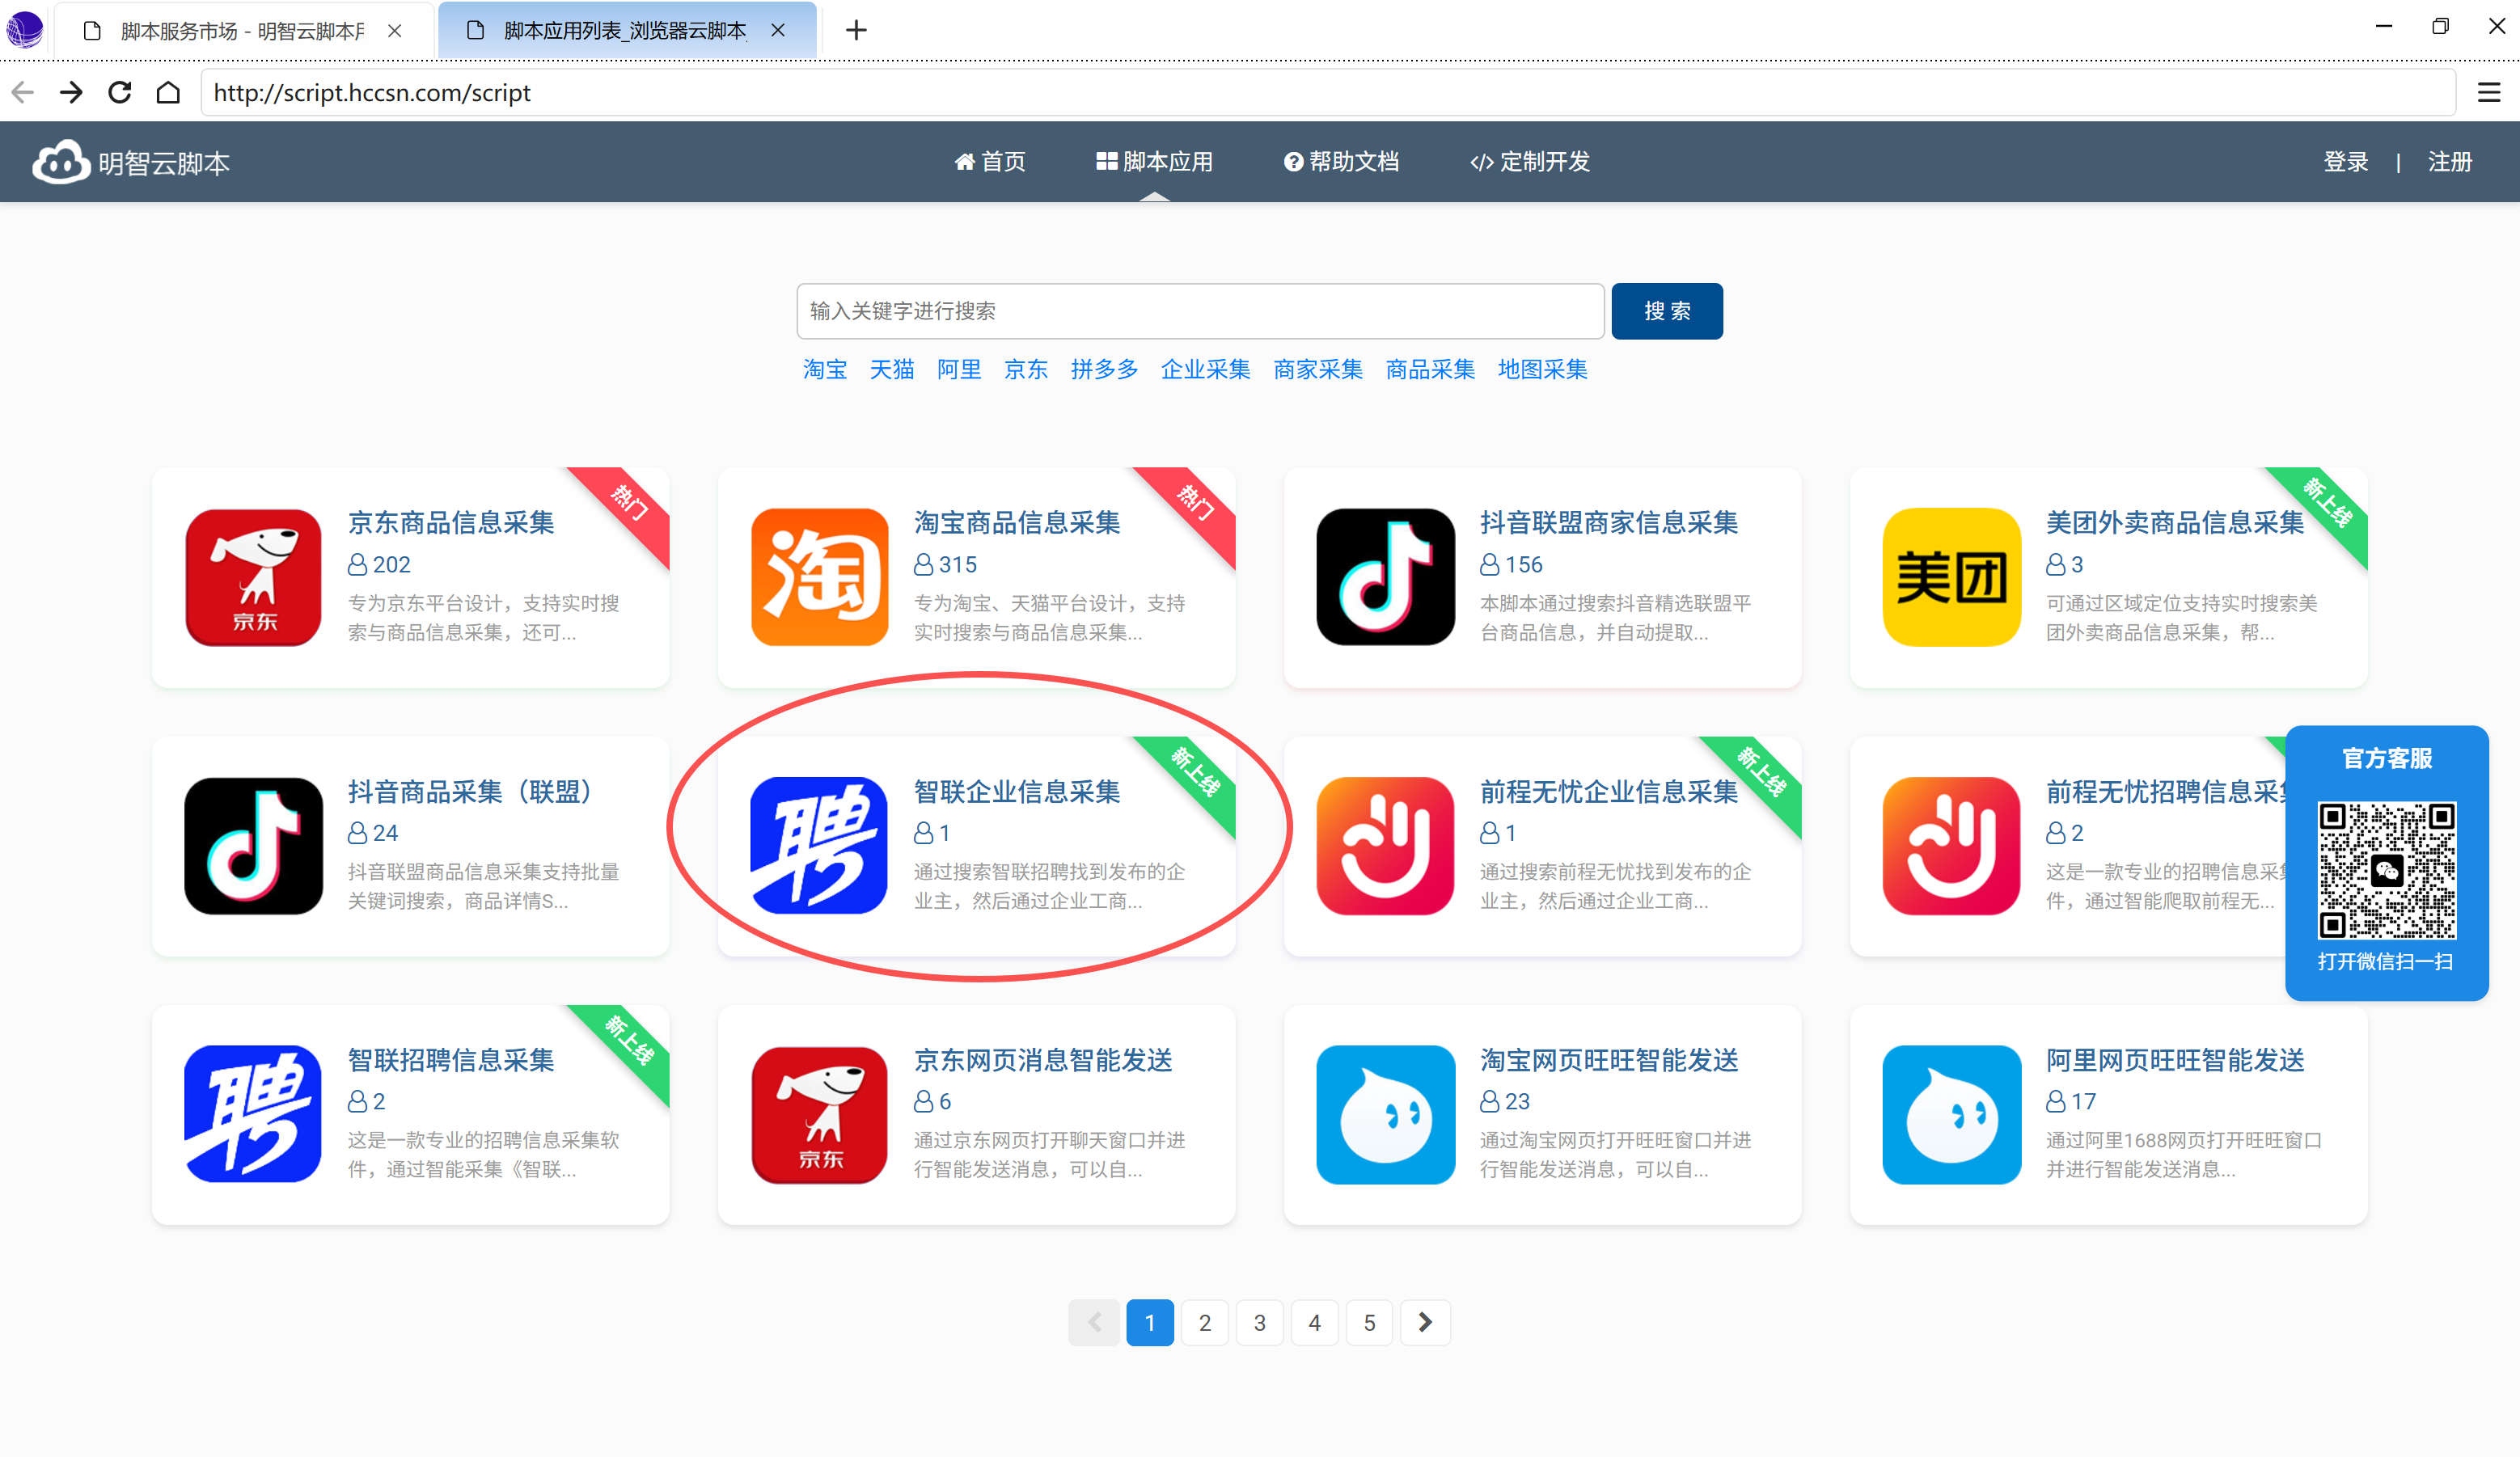Select current pagination page 1

[1150, 1322]
